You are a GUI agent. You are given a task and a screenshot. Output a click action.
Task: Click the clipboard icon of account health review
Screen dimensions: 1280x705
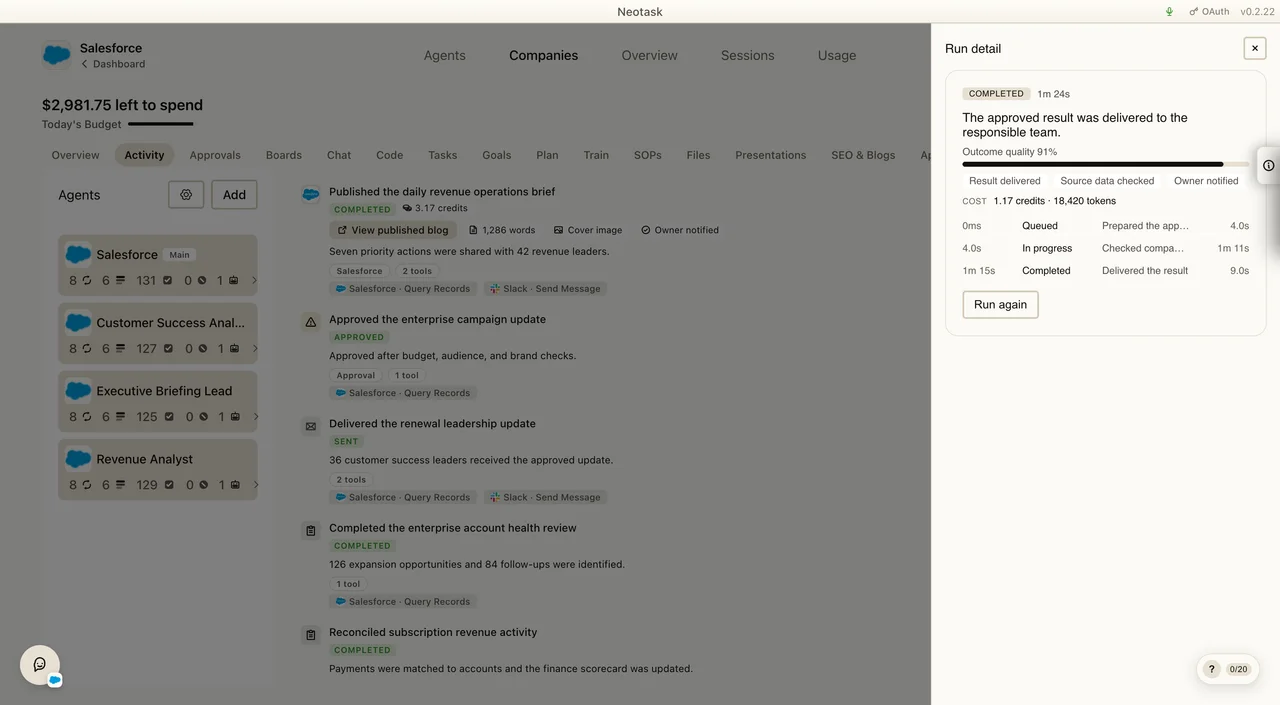click(311, 530)
